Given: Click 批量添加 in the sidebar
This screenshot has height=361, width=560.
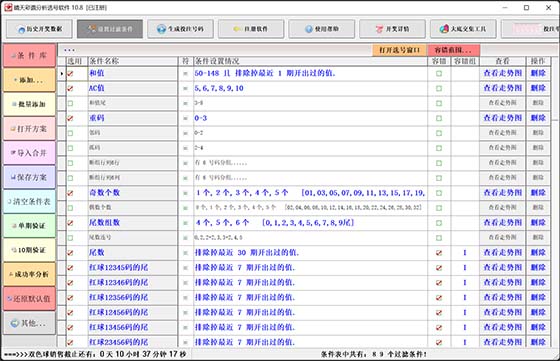Looking at the screenshot, I should pyautogui.click(x=30, y=104).
